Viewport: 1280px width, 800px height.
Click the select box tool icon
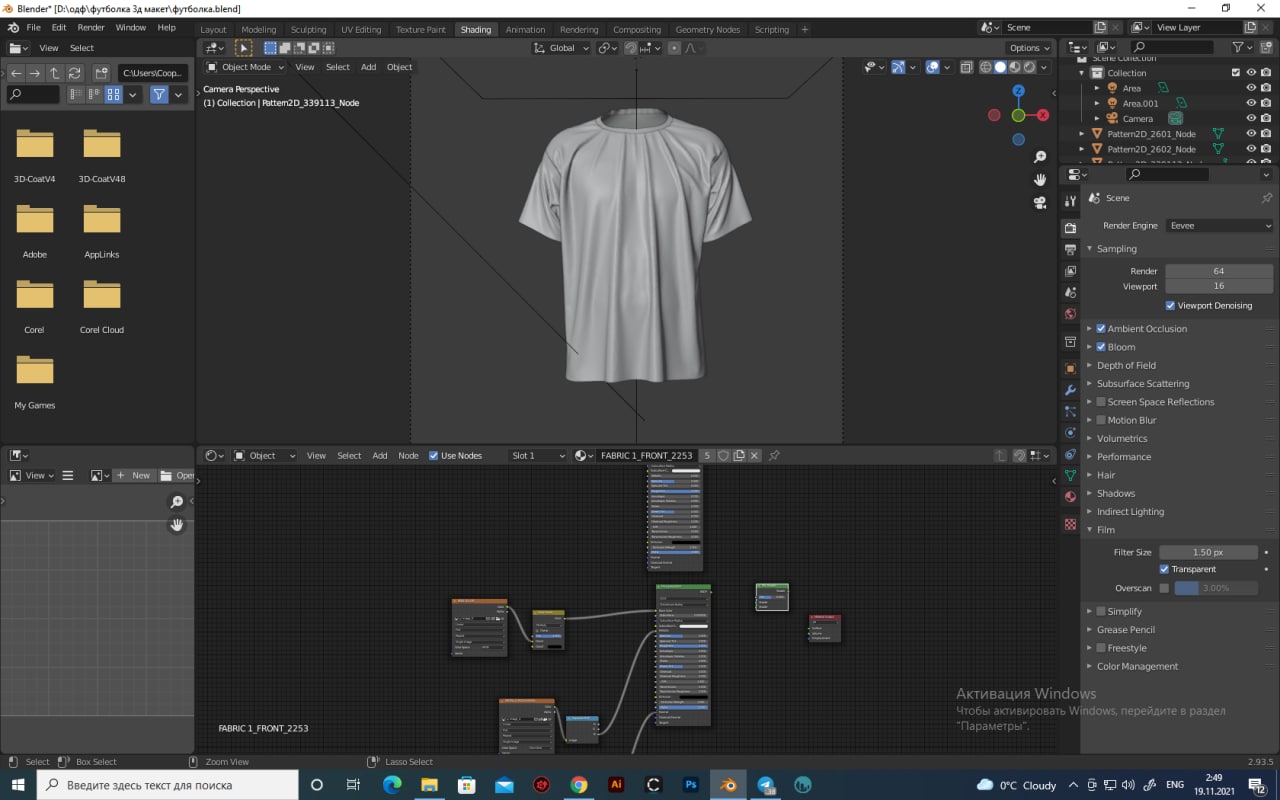[x=243, y=47]
